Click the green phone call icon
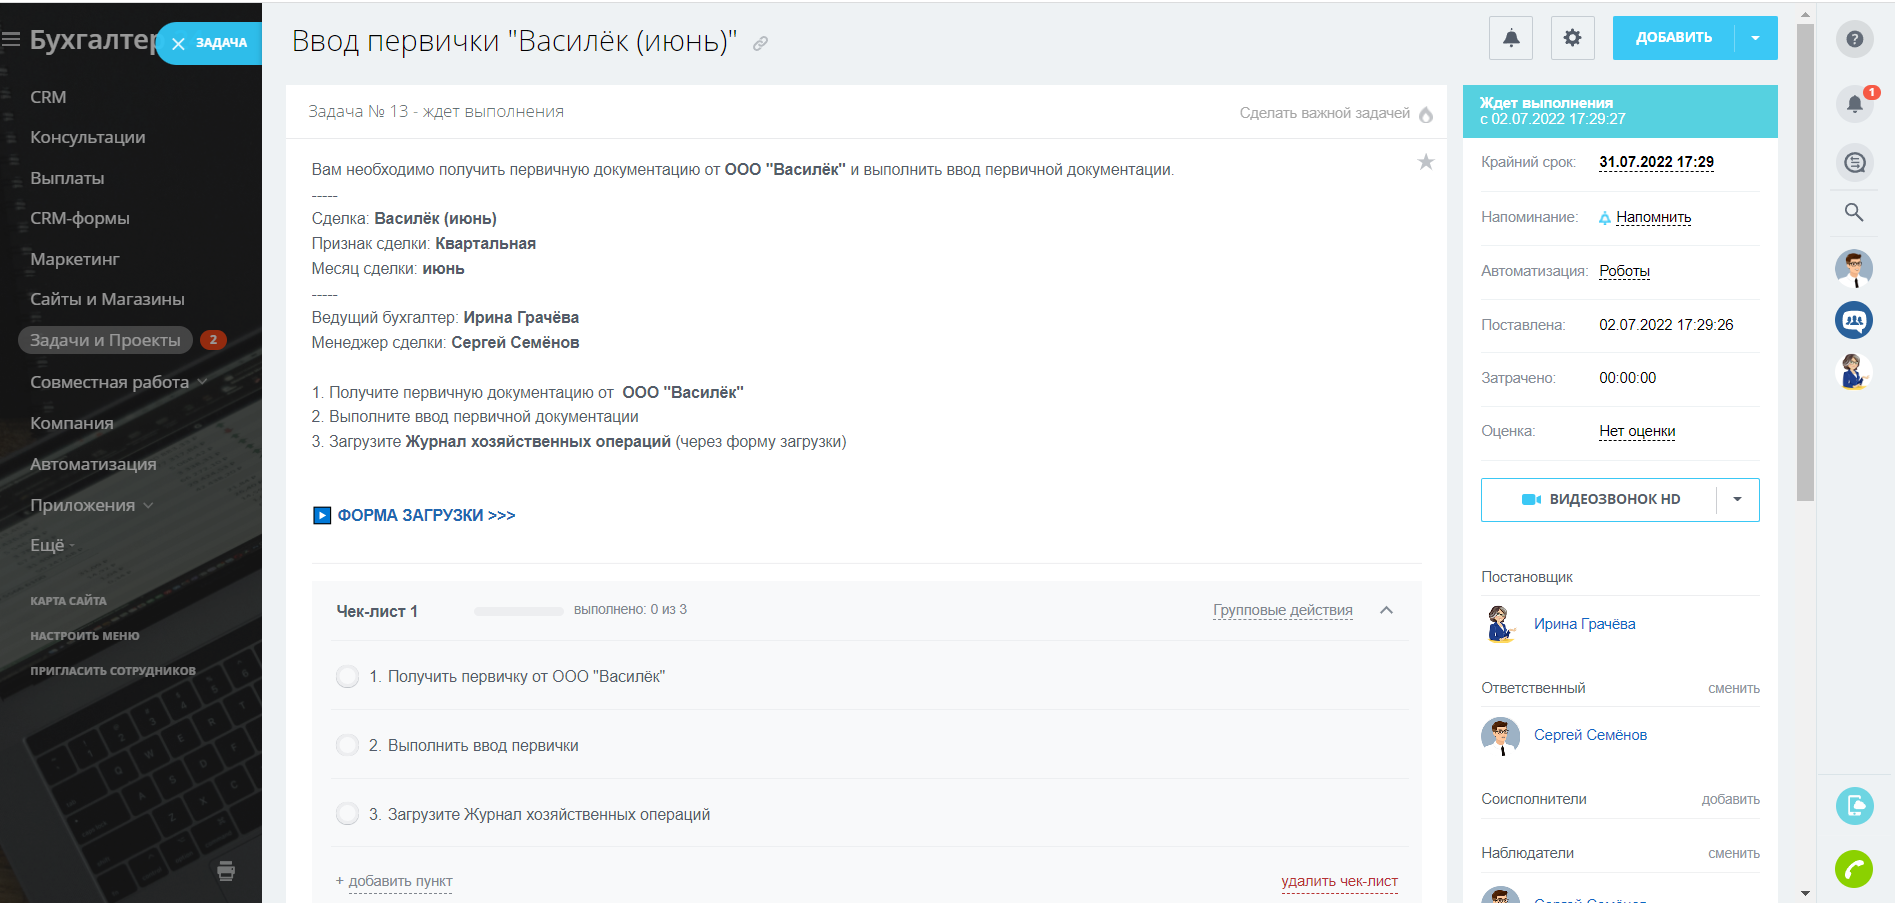The height and width of the screenshot is (903, 1895). point(1854,868)
